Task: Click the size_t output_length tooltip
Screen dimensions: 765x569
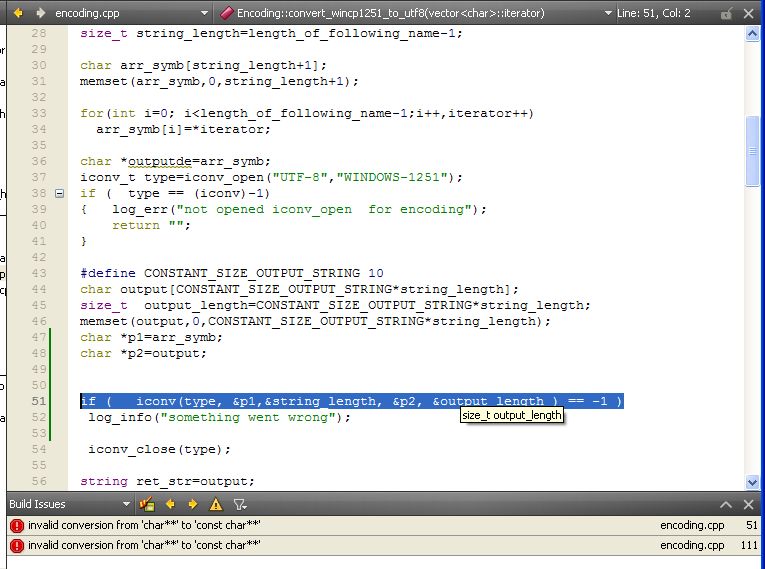Action: click(x=511, y=415)
